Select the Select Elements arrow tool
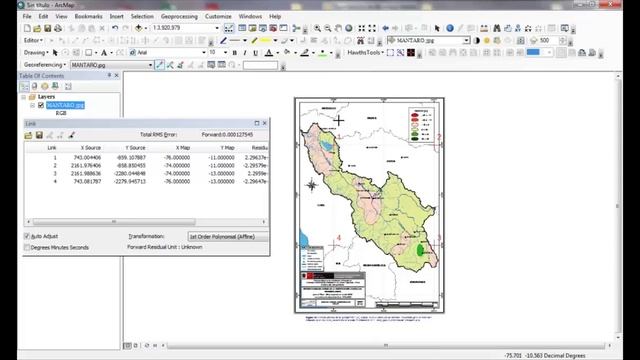640x360 pixels. [437, 28]
